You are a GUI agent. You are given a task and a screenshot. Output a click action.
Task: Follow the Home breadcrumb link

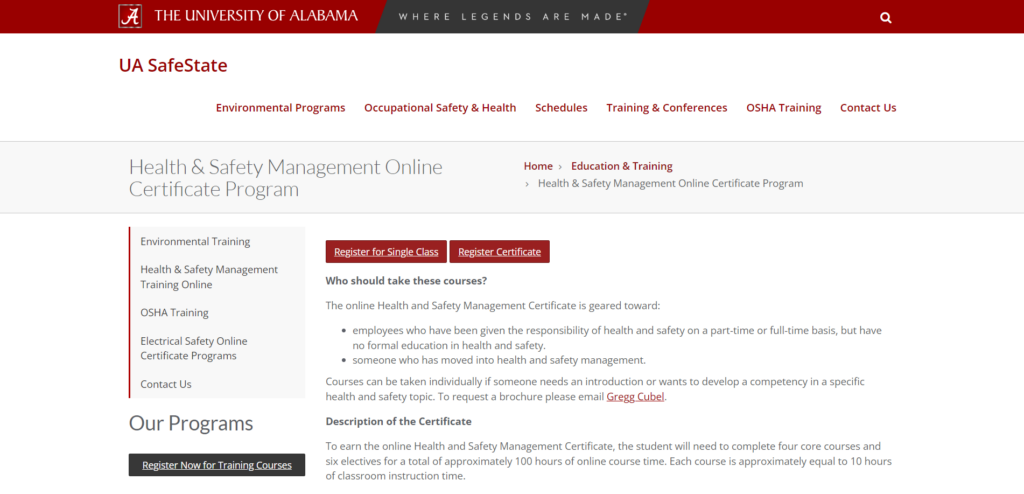tap(538, 166)
